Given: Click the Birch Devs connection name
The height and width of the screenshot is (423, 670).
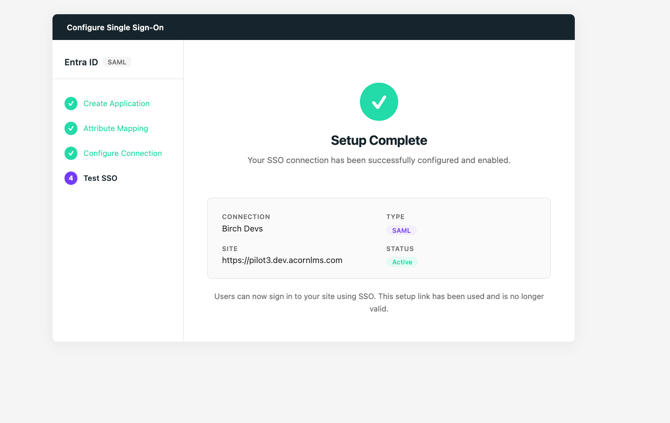Looking at the screenshot, I should point(242,229).
